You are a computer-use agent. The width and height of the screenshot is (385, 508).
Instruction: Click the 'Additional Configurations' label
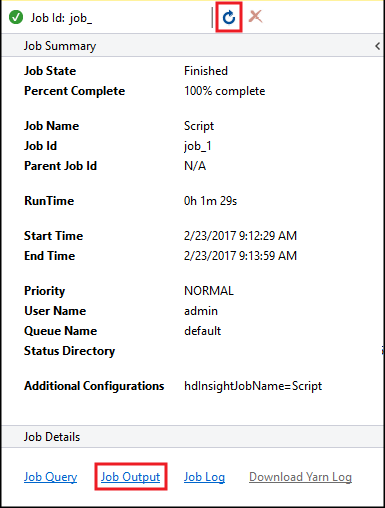point(94,386)
